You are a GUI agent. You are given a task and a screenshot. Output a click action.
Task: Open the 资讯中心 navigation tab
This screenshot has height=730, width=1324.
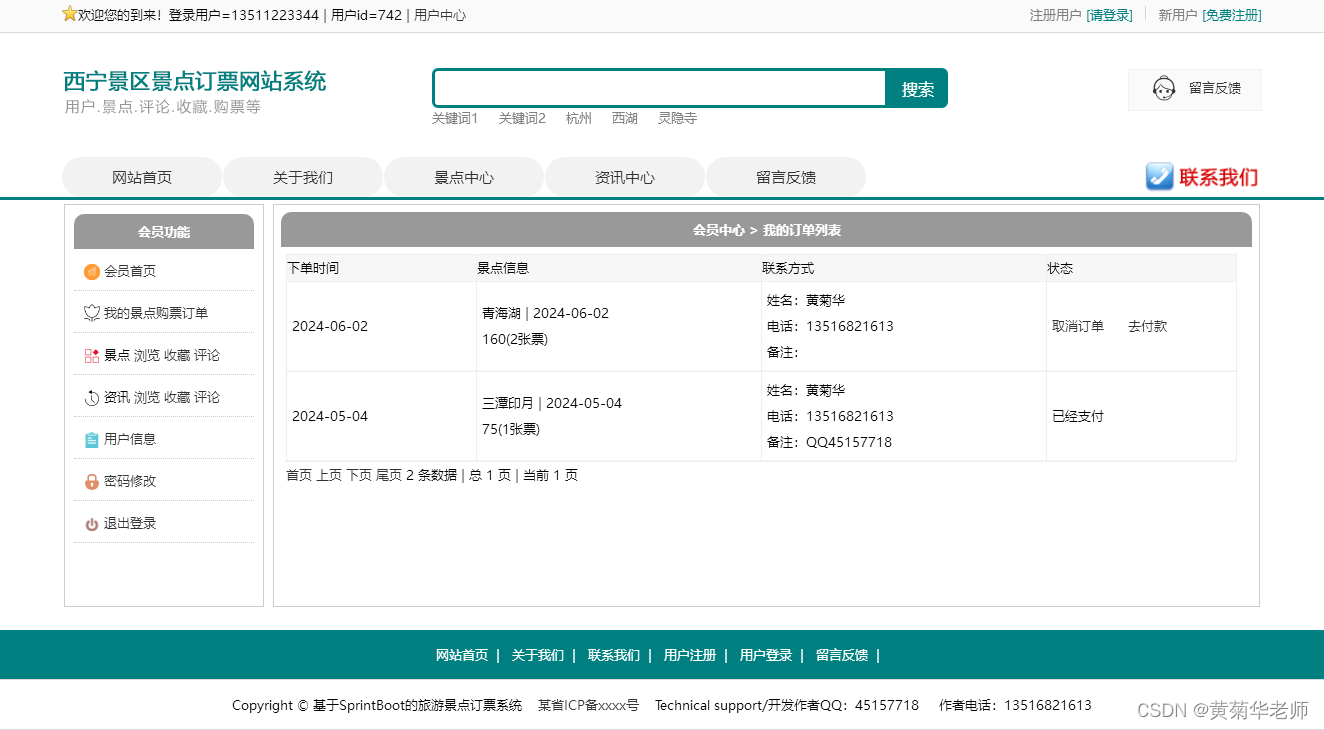(x=625, y=177)
